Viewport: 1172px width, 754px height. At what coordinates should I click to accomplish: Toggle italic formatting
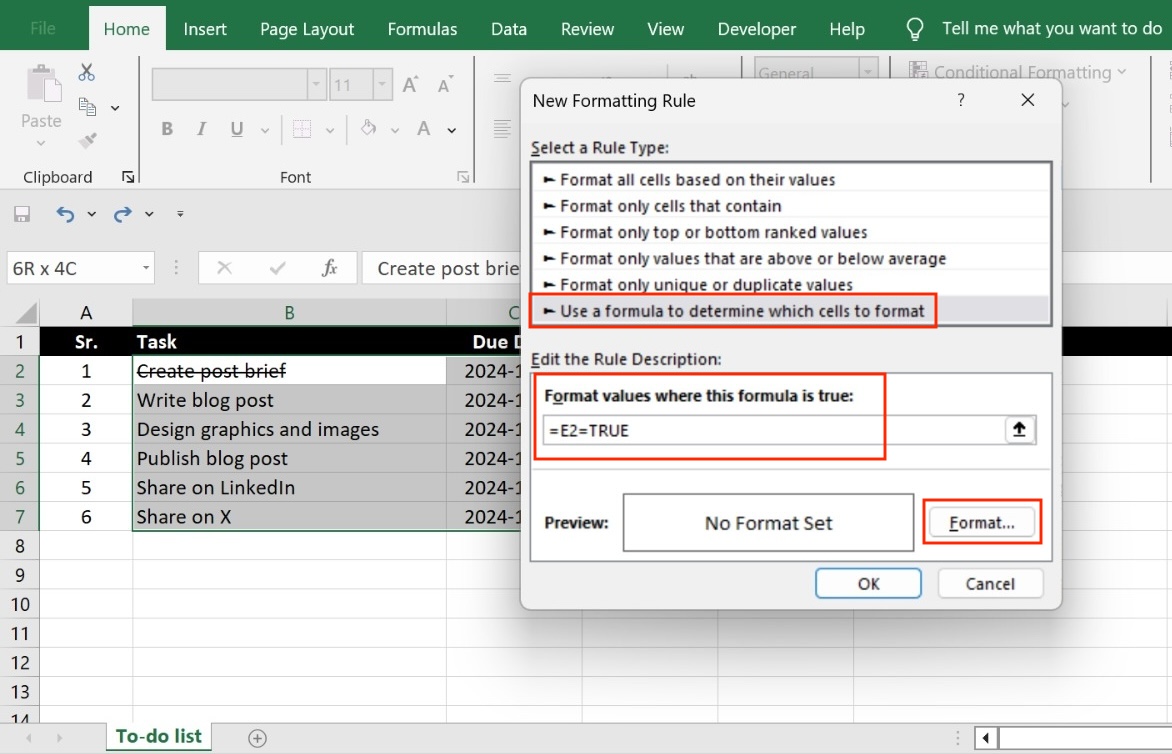point(201,129)
